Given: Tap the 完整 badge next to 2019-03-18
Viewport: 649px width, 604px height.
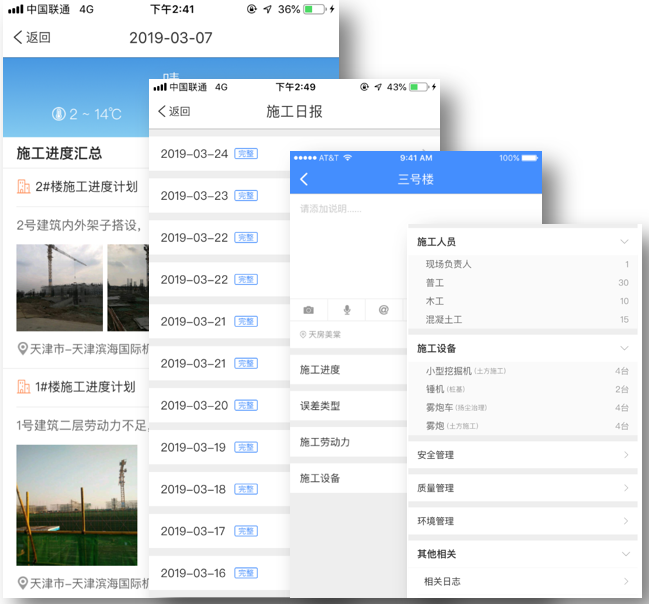Looking at the screenshot, I should coord(246,489).
